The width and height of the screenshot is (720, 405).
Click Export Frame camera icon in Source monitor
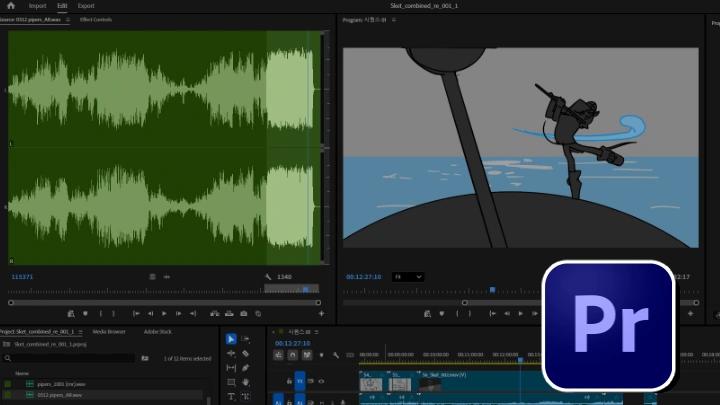coord(243,313)
